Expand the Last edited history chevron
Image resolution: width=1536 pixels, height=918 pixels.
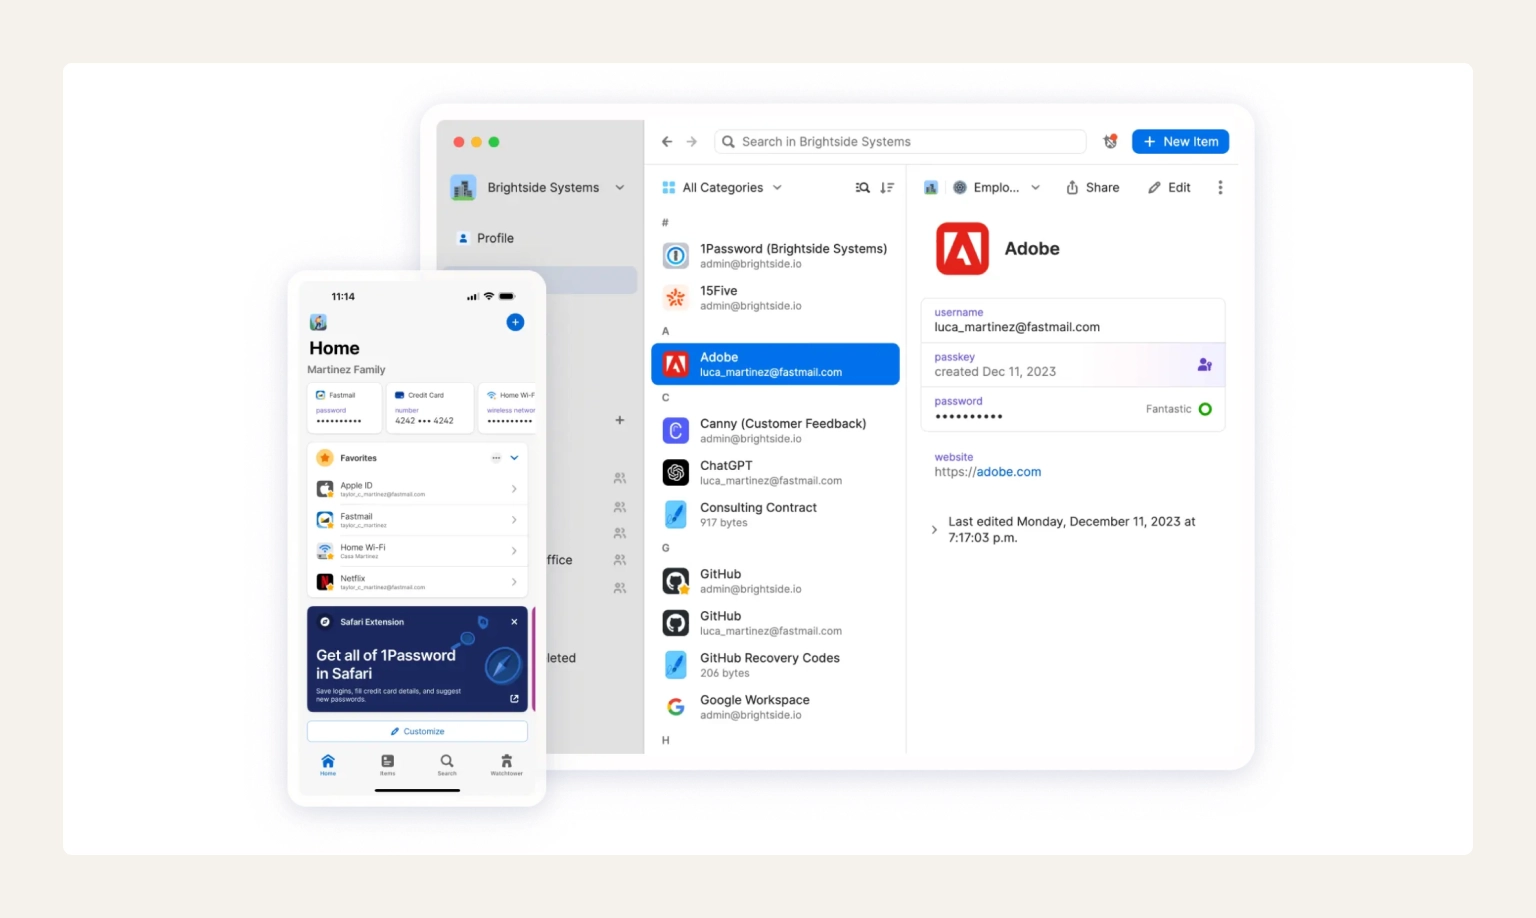coord(934,530)
